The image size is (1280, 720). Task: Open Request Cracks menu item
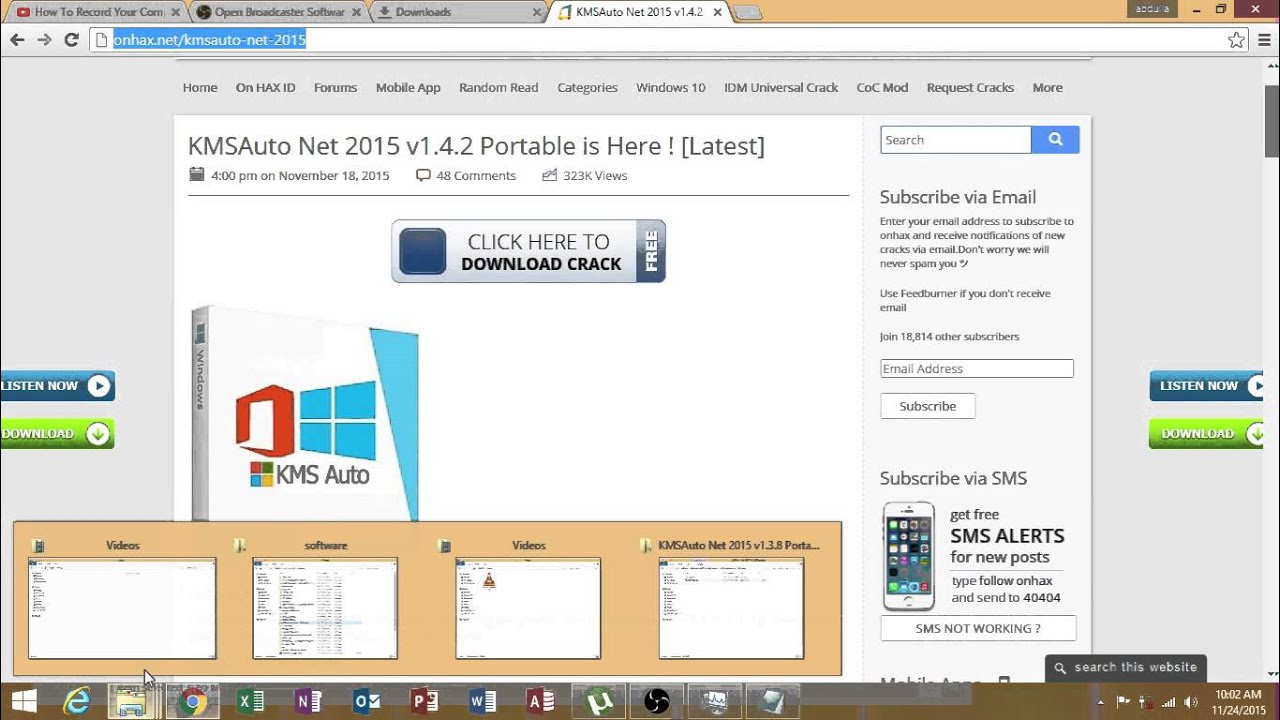pos(970,87)
